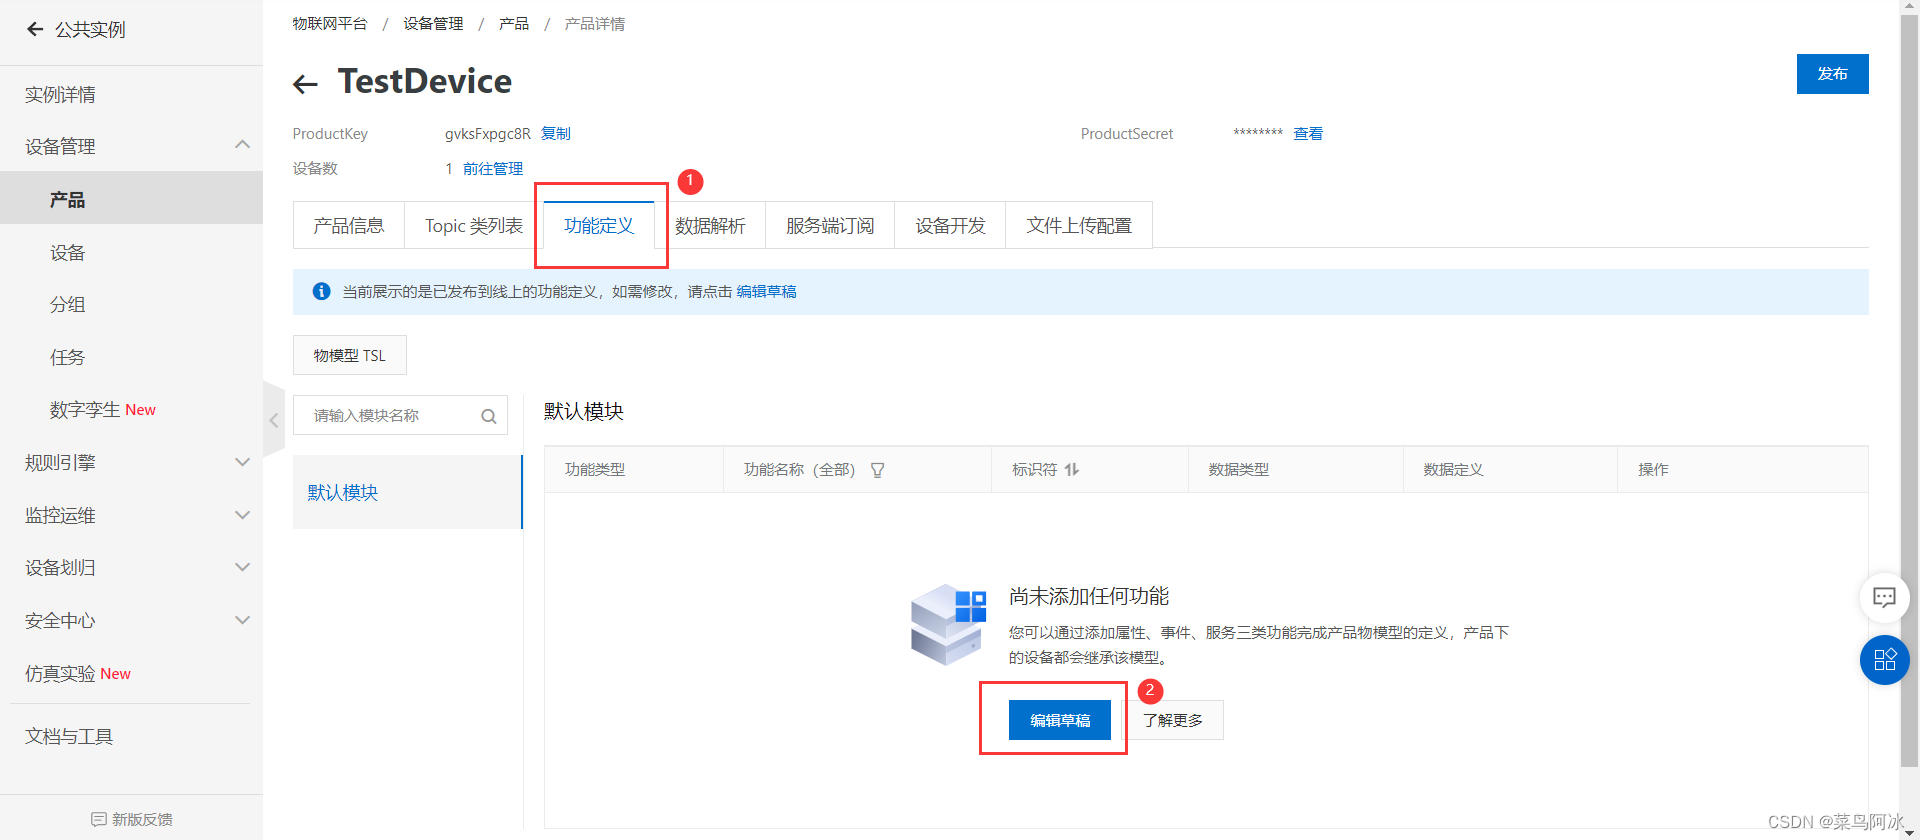This screenshot has height=840, width=1920.
Task: Click the info icon in the blue notice bar
Action: pos(321,291)
